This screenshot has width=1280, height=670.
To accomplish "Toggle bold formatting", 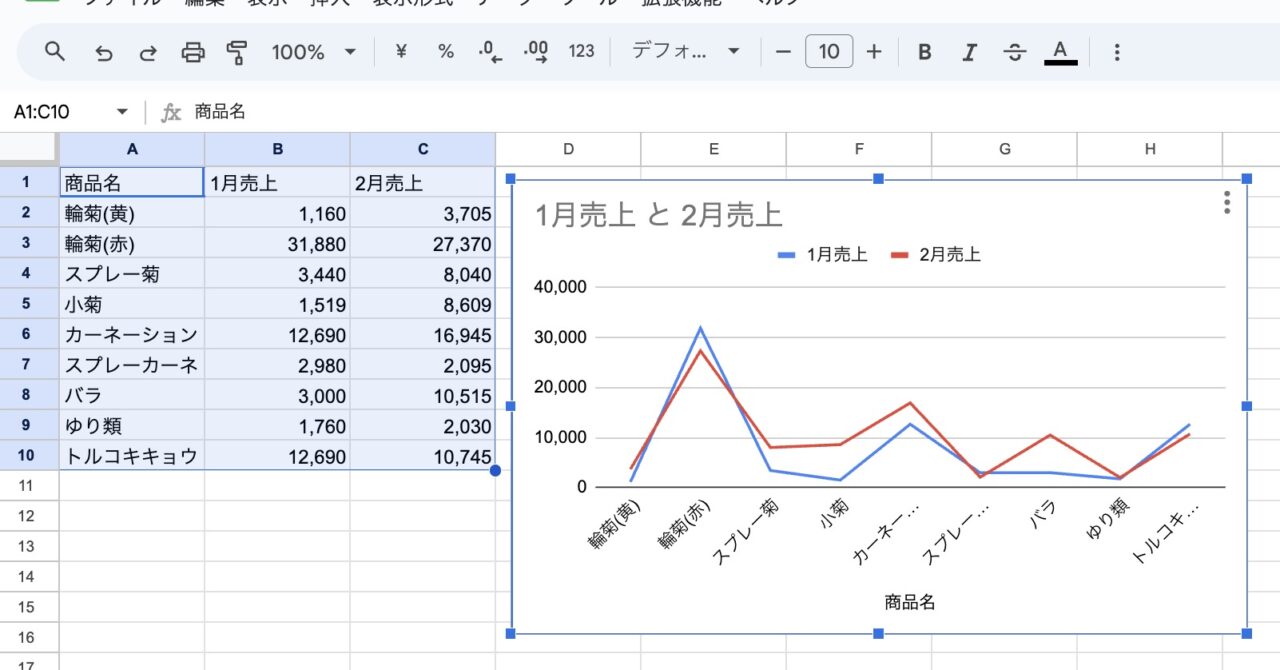I will click(x=924, y=52).
